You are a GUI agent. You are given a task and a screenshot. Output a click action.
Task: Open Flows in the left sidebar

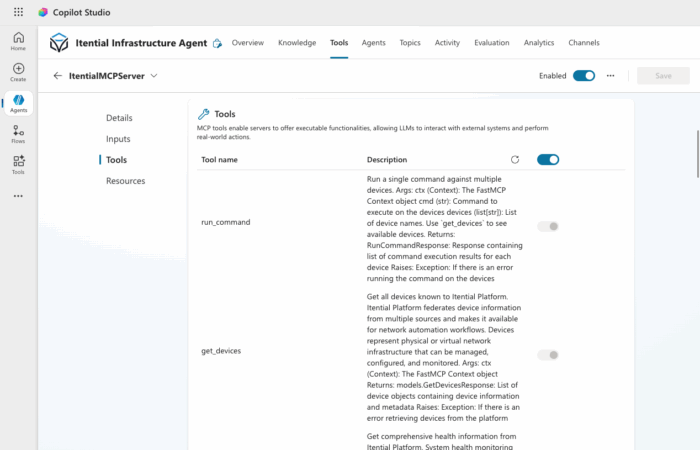click(x=18, y=134)
